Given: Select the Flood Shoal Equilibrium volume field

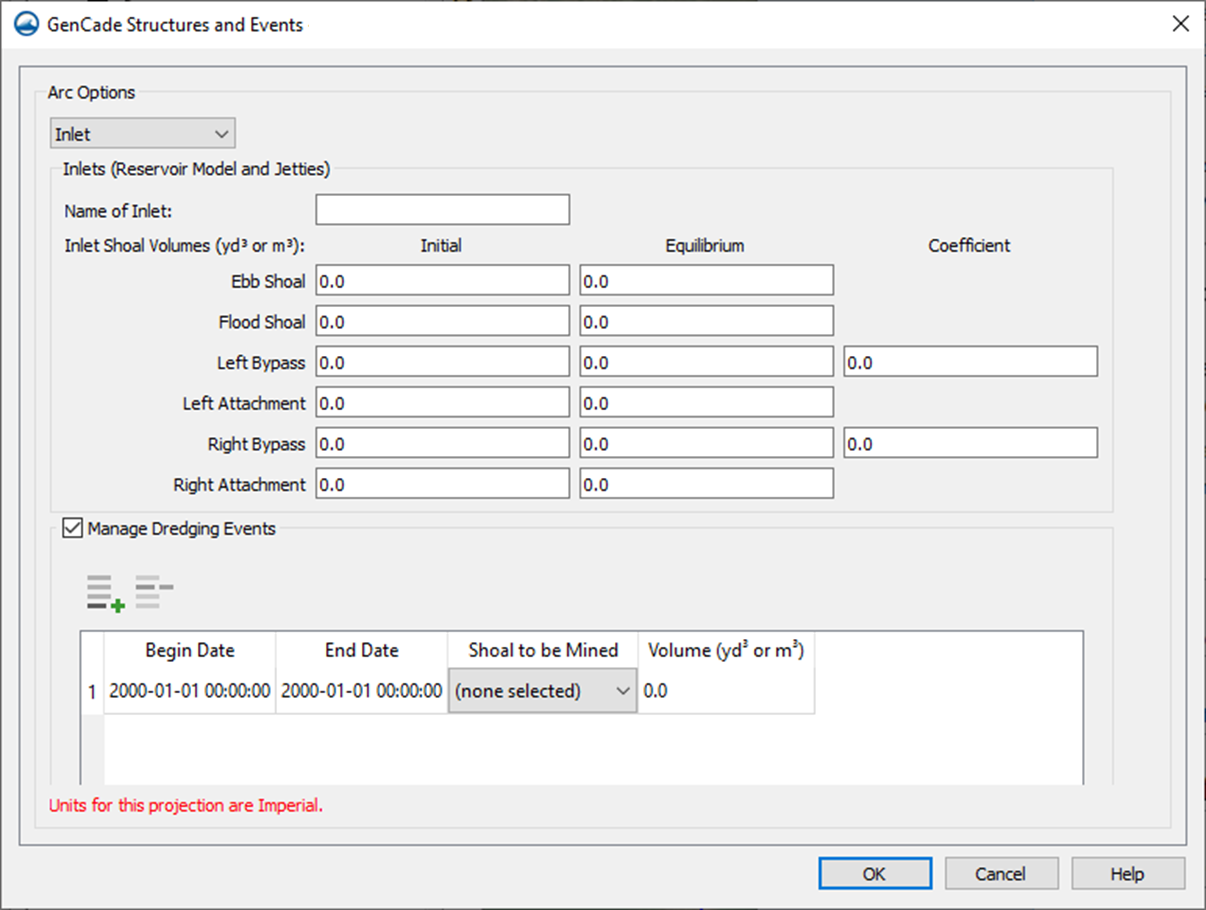Looking at the screenshot, I should click(x=706, y=322).
